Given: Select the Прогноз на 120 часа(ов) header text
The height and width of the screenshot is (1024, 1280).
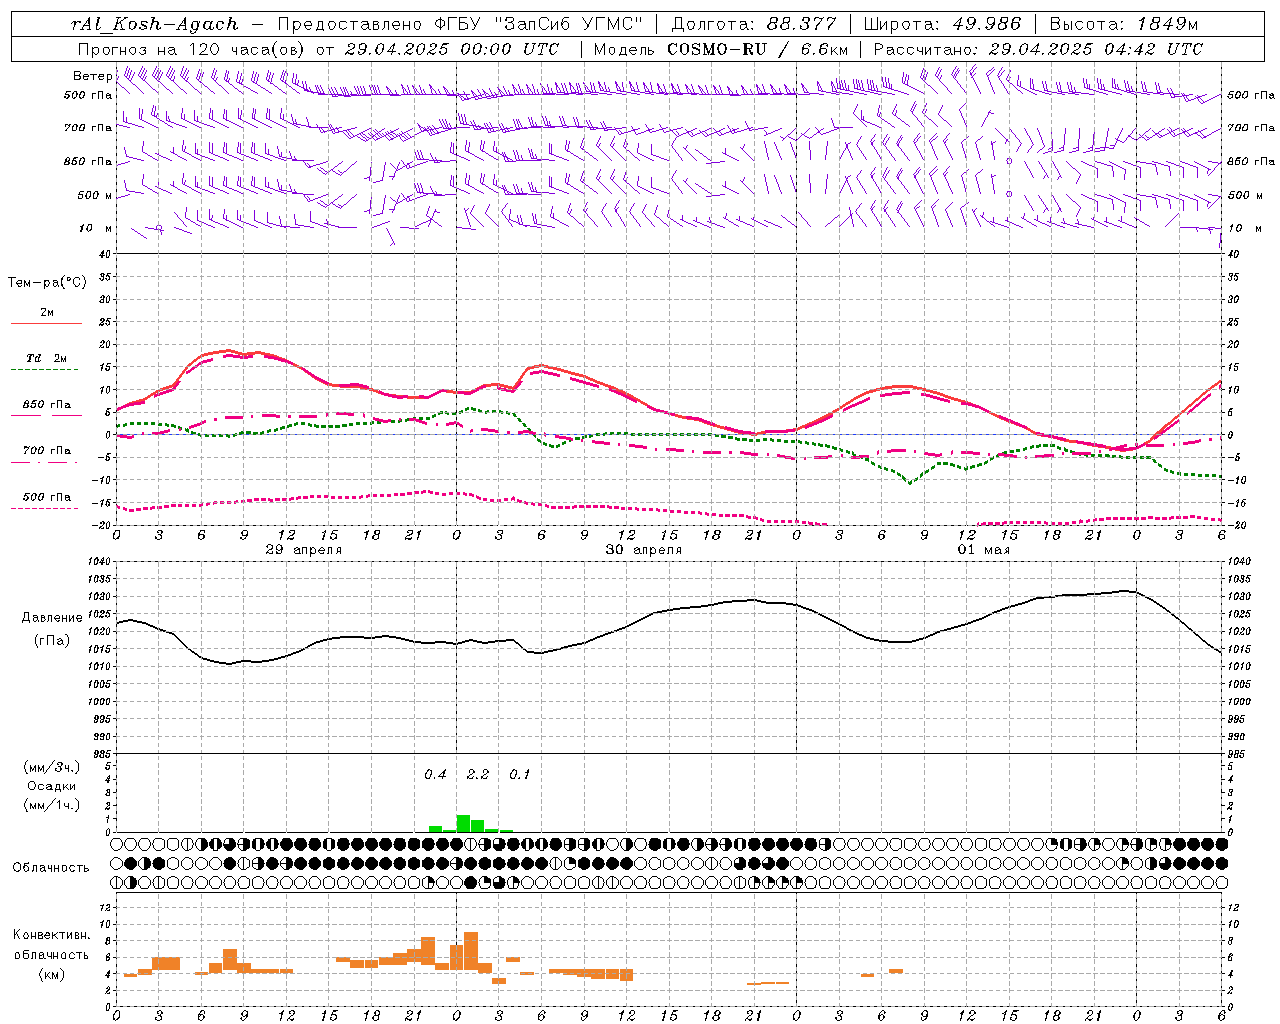Looking at the screenshot, I should [x=191, y=49].
